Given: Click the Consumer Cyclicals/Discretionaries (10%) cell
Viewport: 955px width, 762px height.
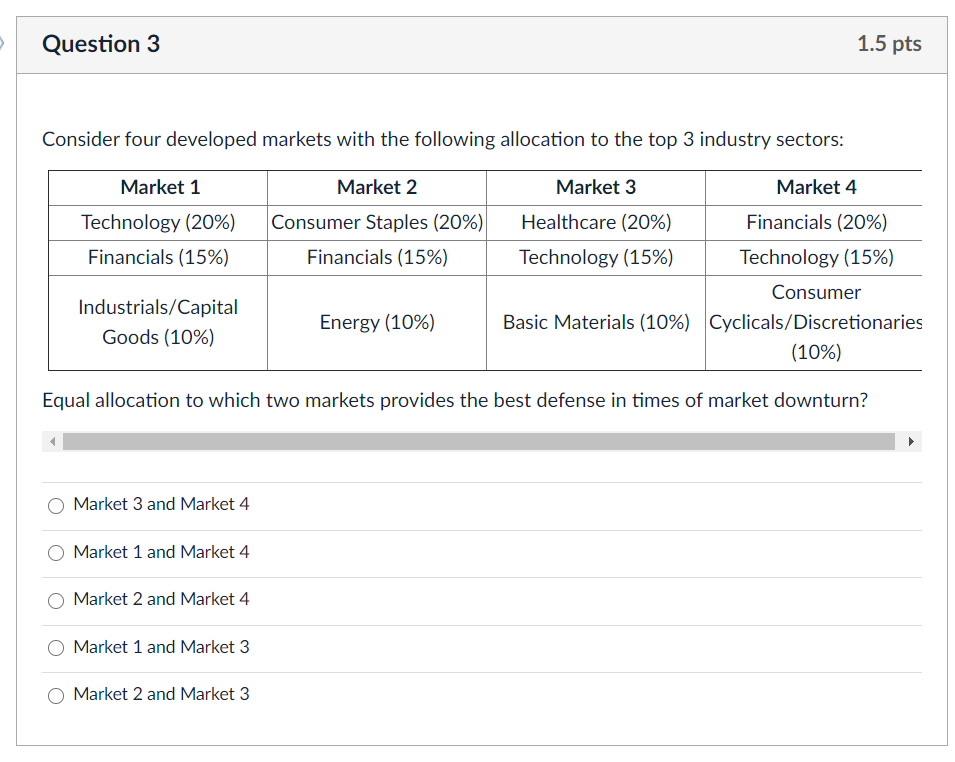Looking at the screenshot, I should pos(814,323).
